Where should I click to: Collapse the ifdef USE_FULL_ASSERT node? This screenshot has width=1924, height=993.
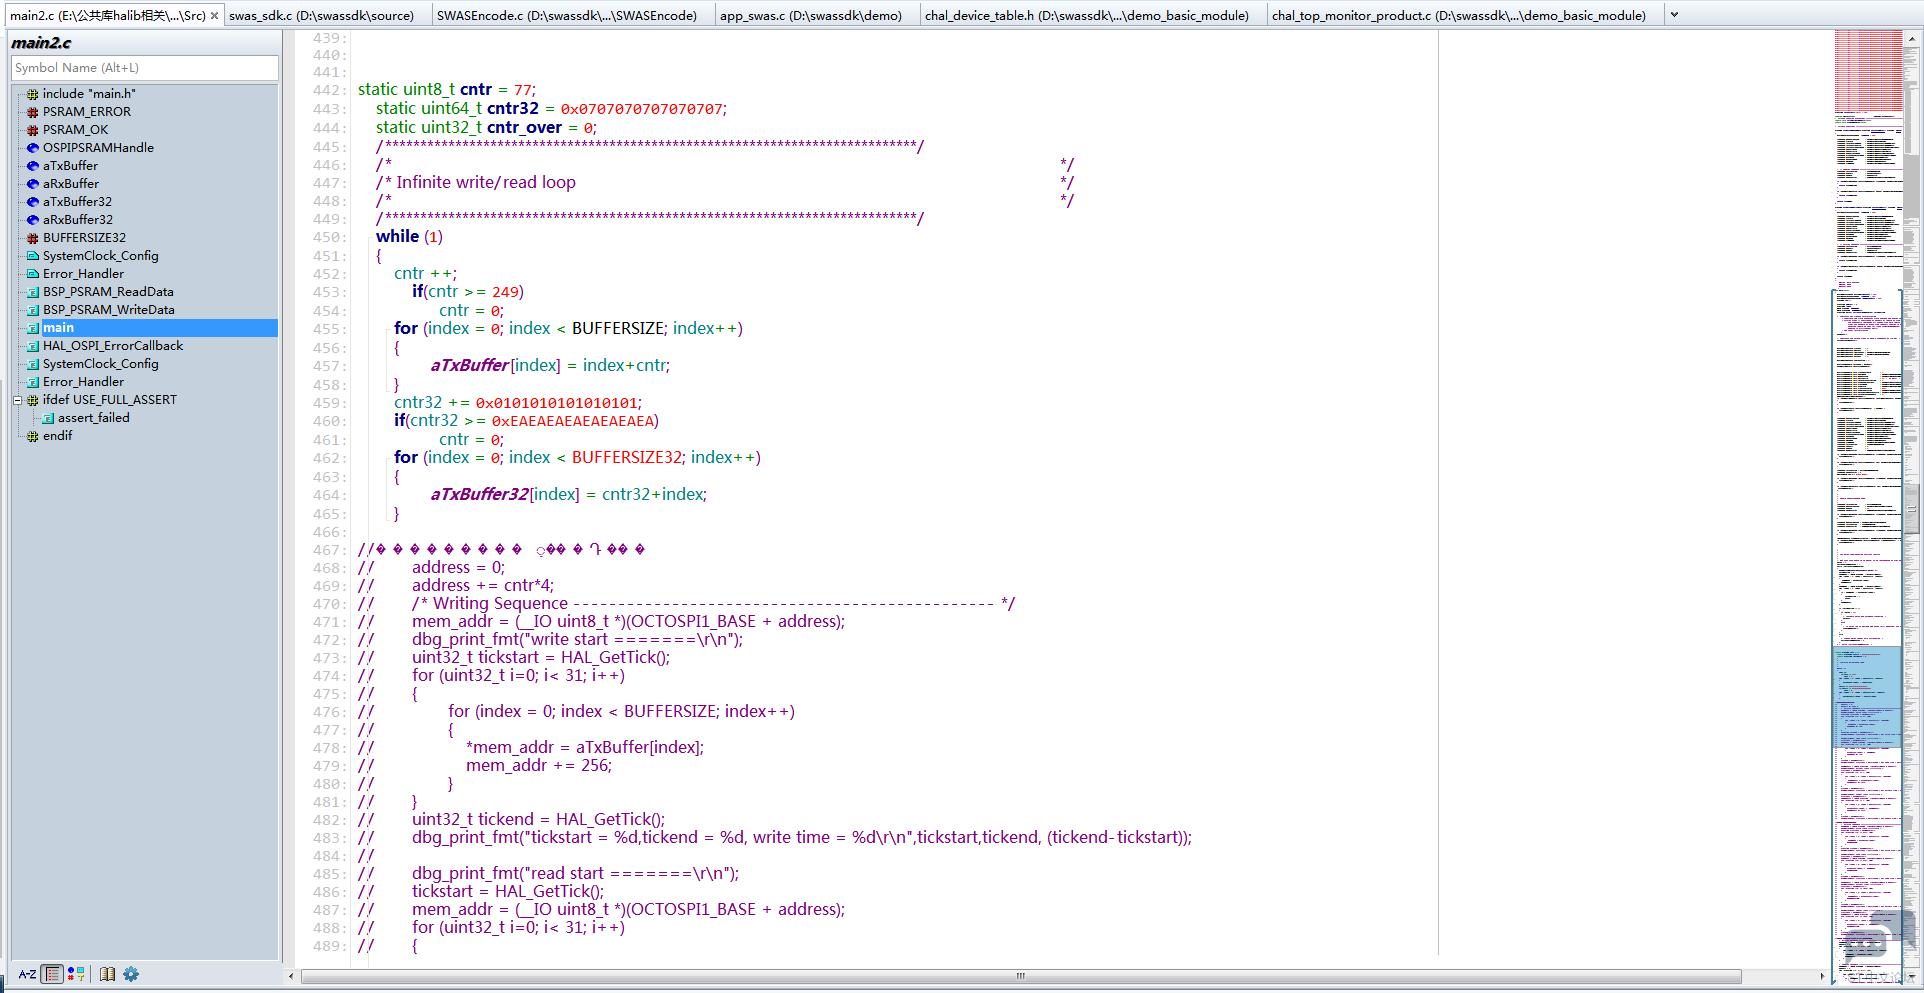click(x=17, y=400)
